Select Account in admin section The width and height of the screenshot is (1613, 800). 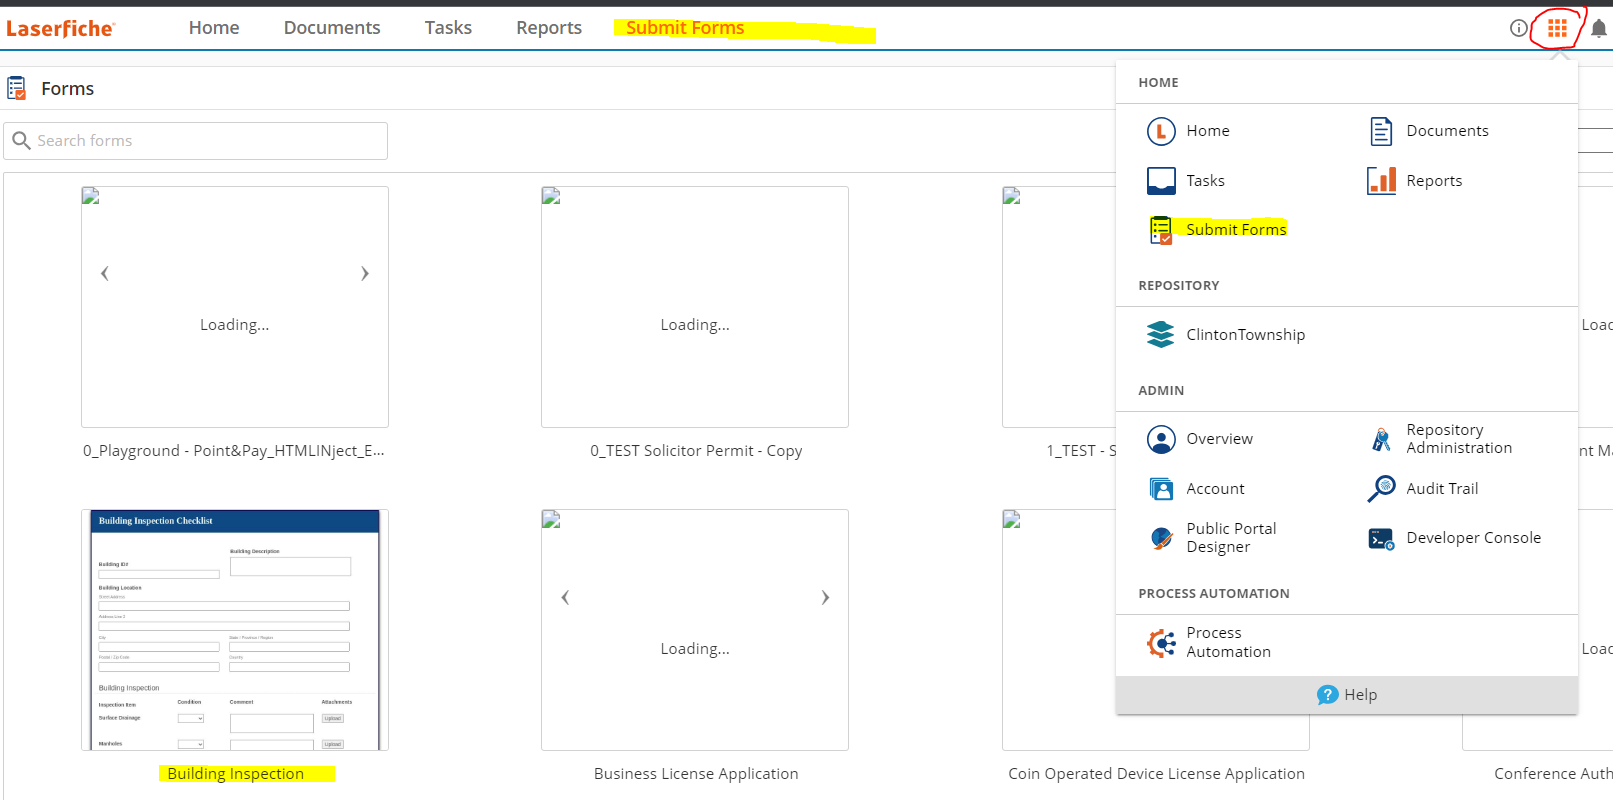point(1214,488)
